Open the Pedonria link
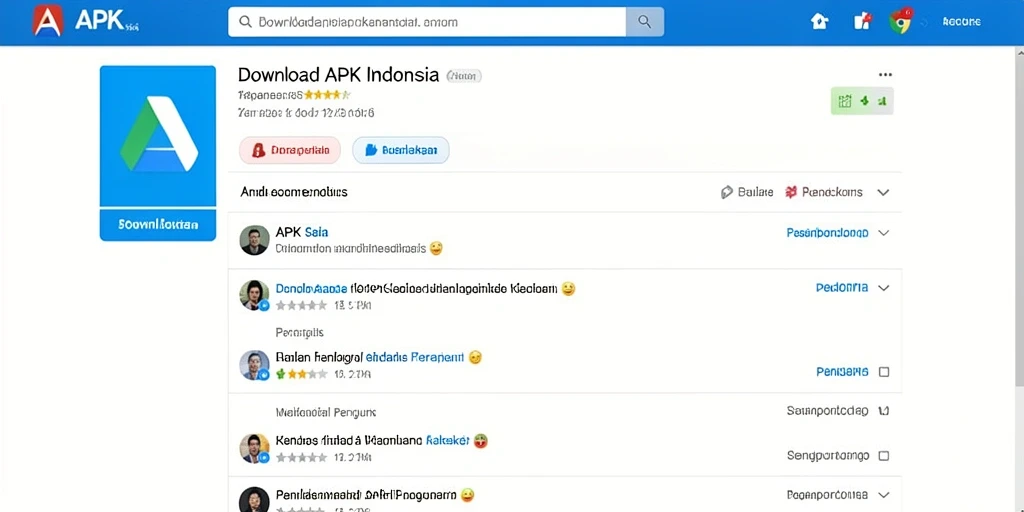This screenshot has height=512, width=1024. (842, 287)
